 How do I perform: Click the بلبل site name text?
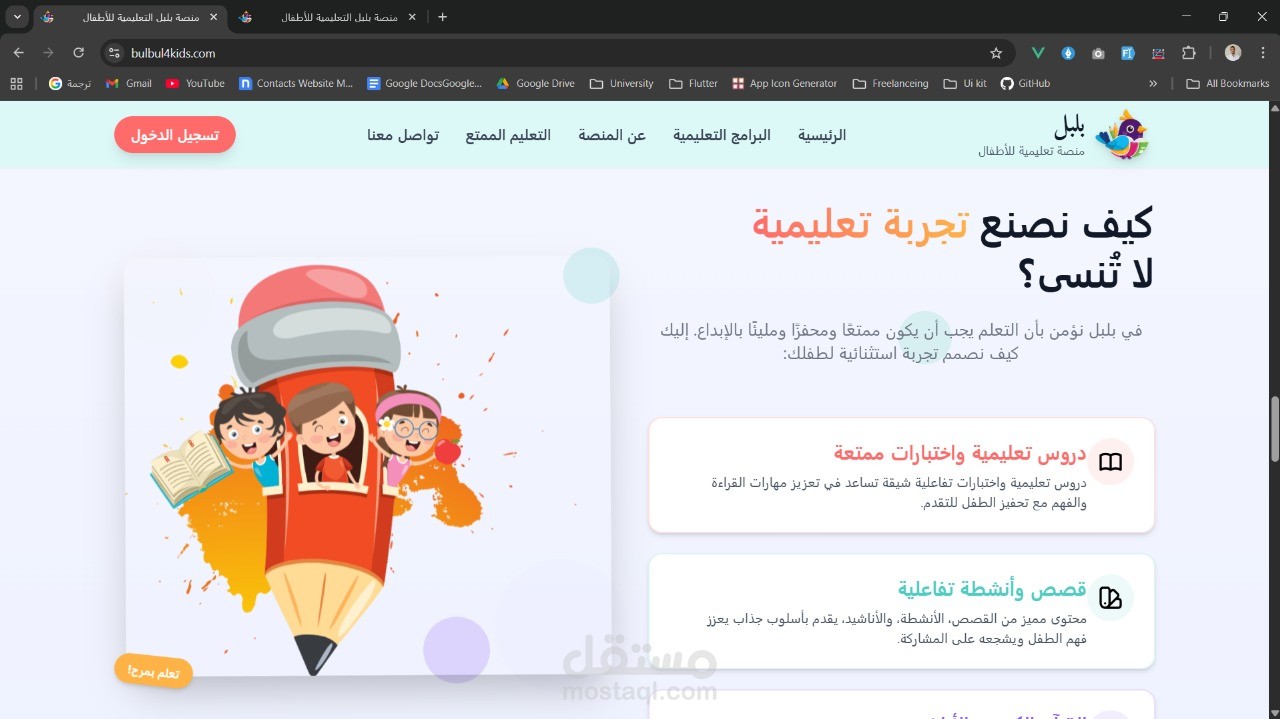(1069, 126)
